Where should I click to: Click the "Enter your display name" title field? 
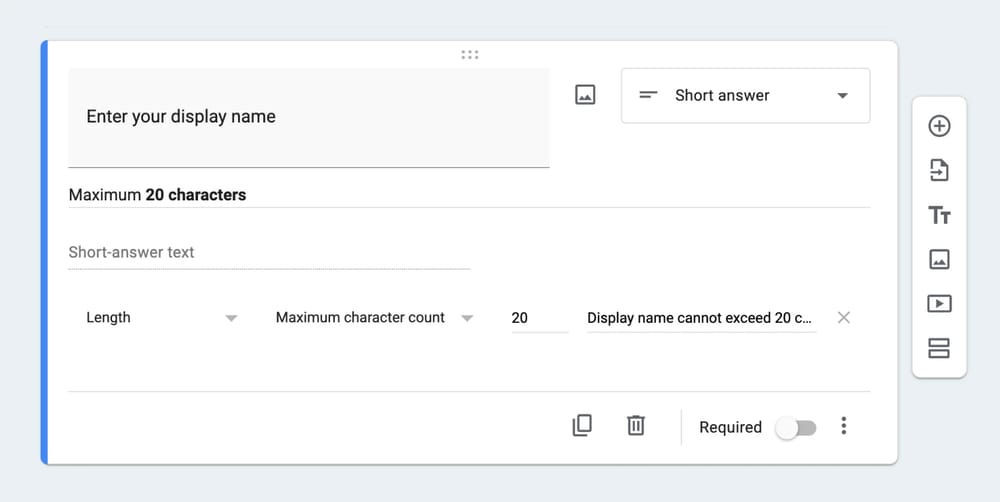click(x=308, y=117)
